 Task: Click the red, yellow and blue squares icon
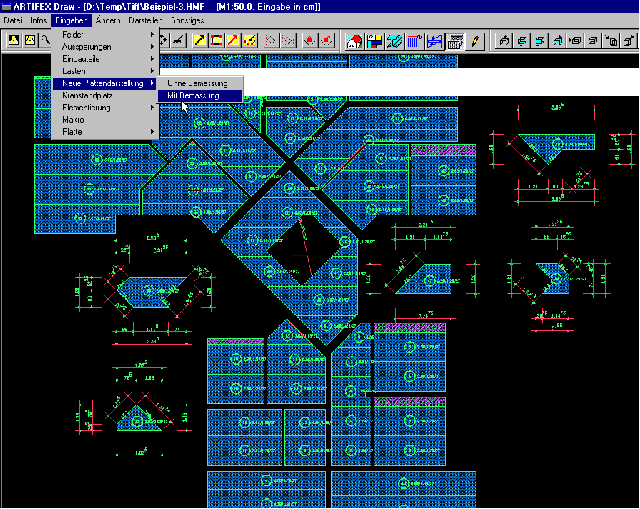[x=373, y=40]
